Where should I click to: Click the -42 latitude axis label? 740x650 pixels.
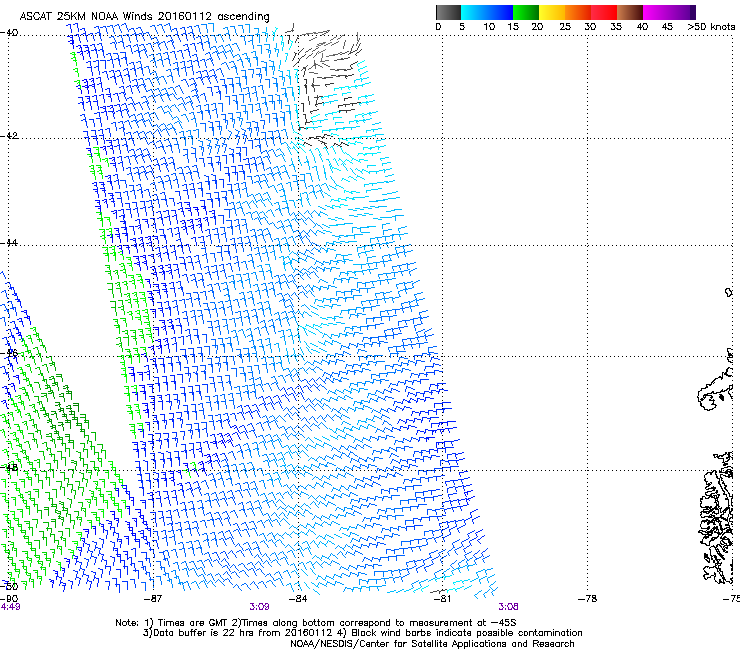click(x=9, y=136)
